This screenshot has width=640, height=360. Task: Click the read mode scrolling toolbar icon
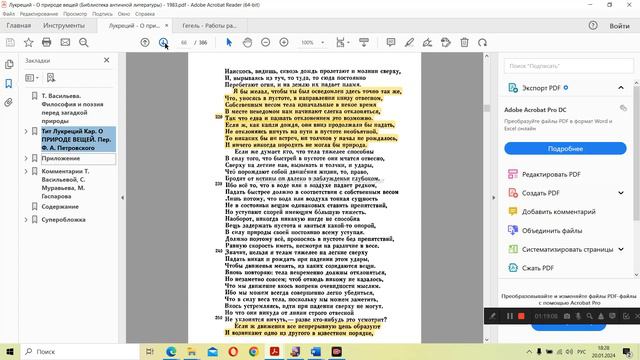click(364, 42)
